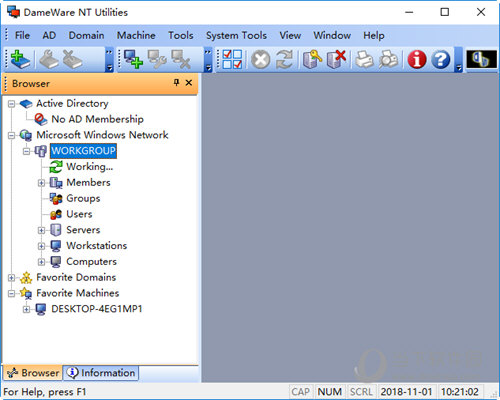Expand the Favorite Domains node
The image size is (500, 400).
(x=12, y=277)
